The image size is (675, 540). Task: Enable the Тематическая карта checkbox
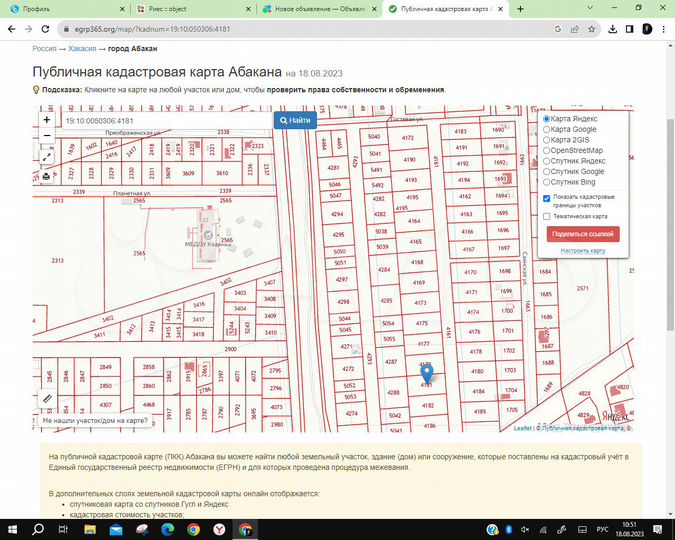coord(546,216)
